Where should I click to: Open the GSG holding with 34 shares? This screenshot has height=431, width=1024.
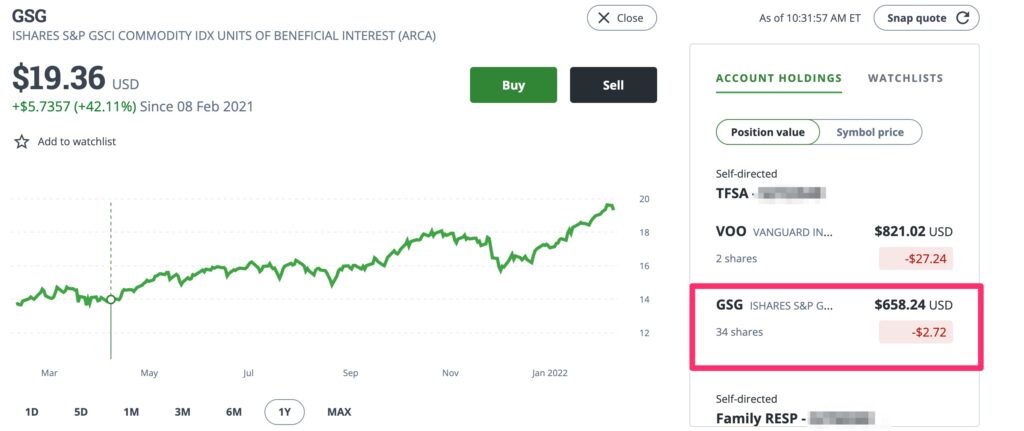pyautogui.click(x=834, y=319)
